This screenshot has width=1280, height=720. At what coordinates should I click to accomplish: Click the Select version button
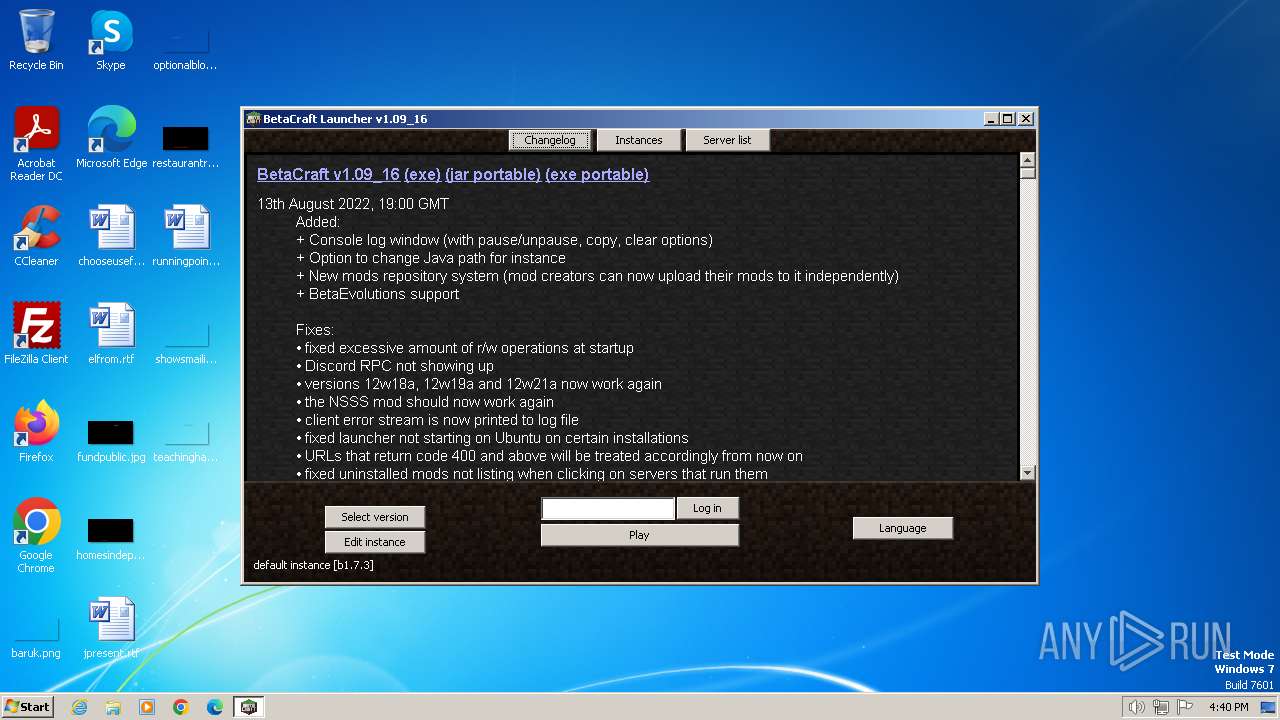coord(375,517)
